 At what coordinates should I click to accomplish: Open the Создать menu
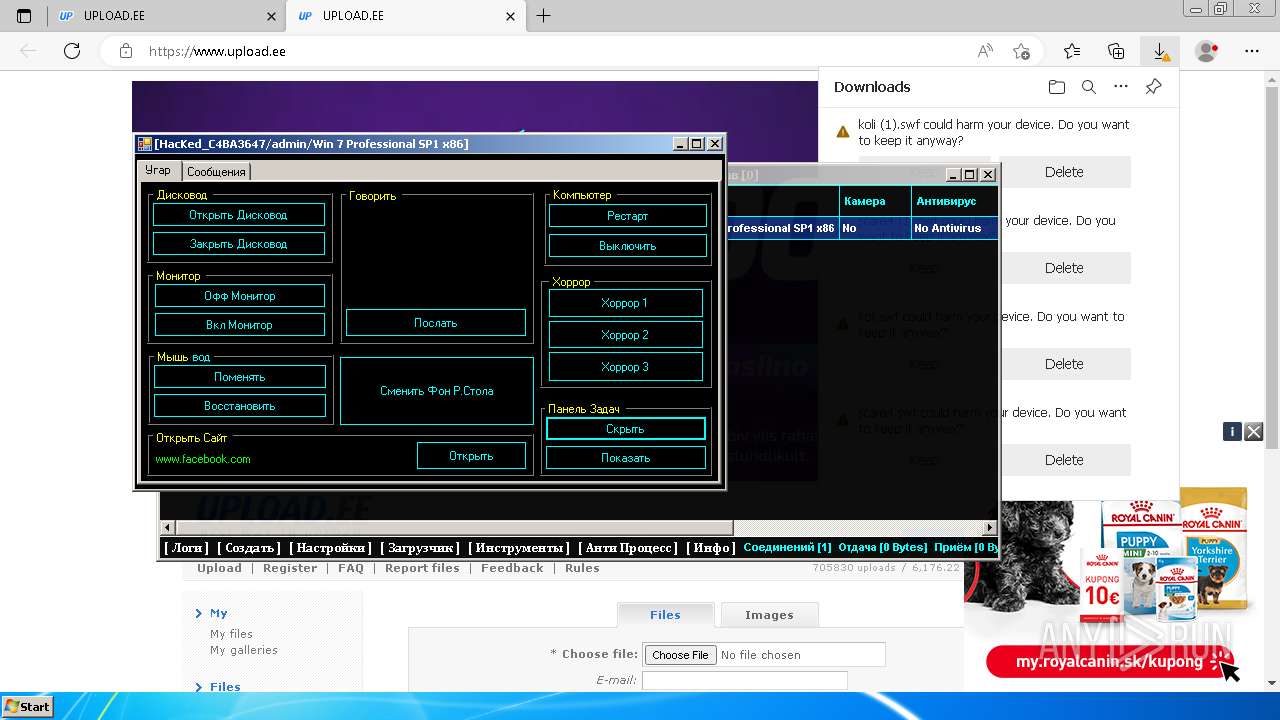coord(250,548)
